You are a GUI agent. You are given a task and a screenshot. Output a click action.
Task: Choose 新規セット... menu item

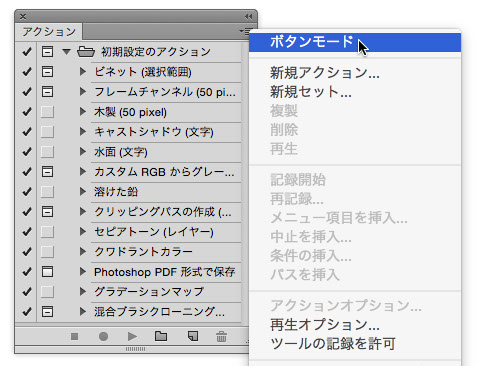coord(355,92)
